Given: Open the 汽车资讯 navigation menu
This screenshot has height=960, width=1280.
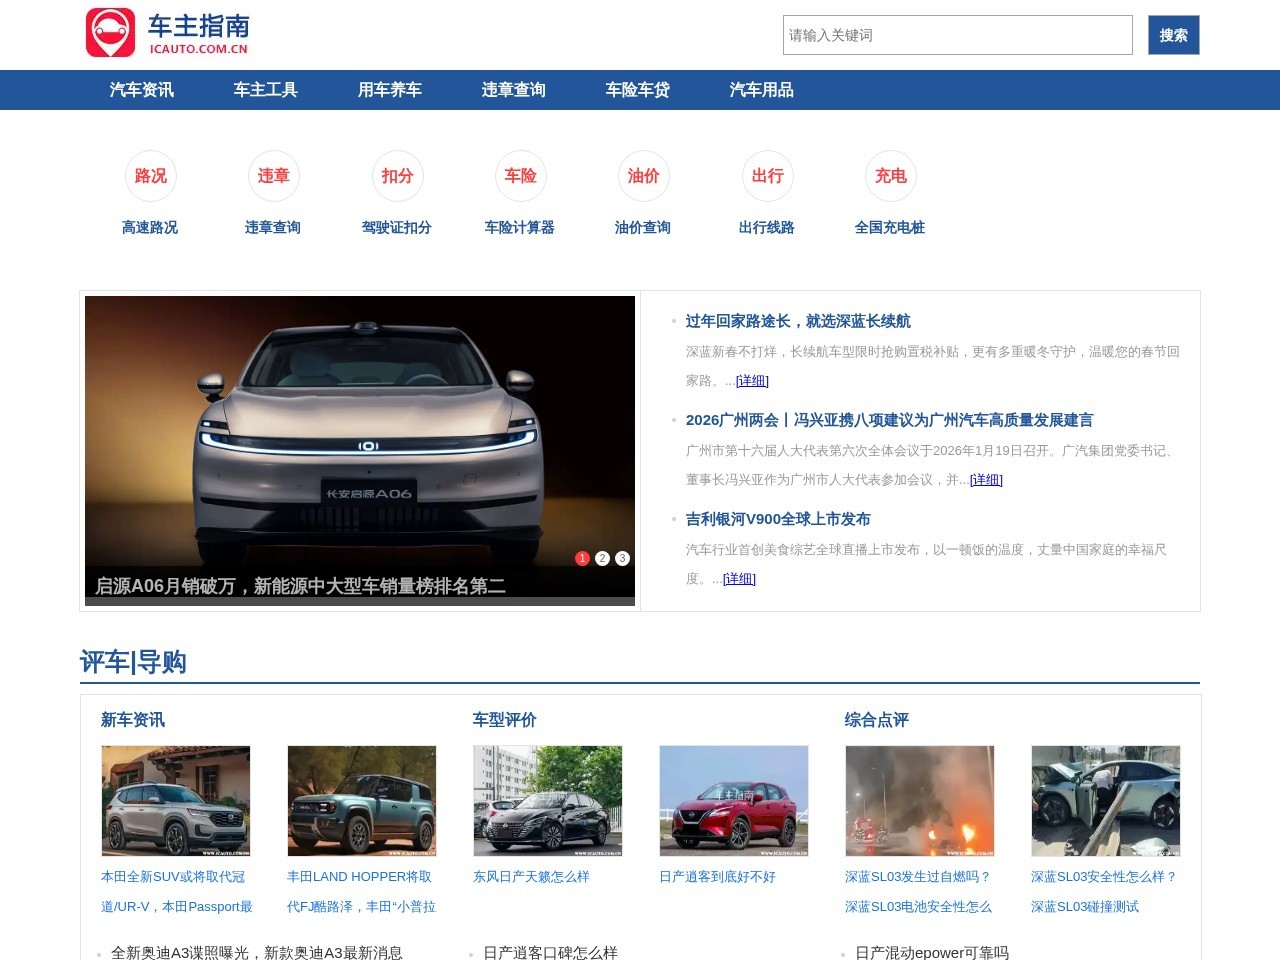Looking at the screenshot, I should click(x=140, y=90).
